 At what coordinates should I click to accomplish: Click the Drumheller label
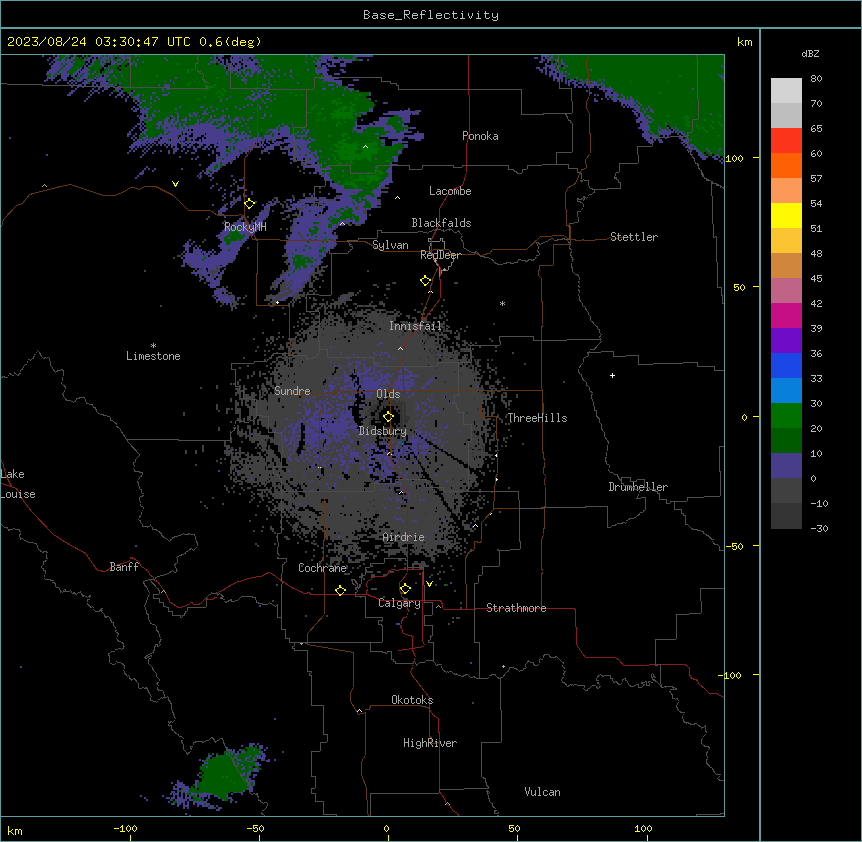[638, 487]
